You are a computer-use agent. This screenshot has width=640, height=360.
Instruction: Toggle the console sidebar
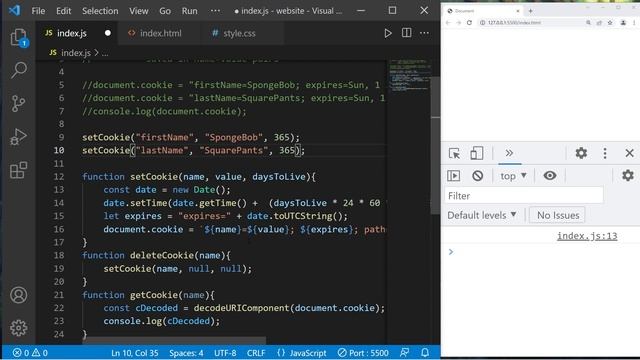pos(453,176)
